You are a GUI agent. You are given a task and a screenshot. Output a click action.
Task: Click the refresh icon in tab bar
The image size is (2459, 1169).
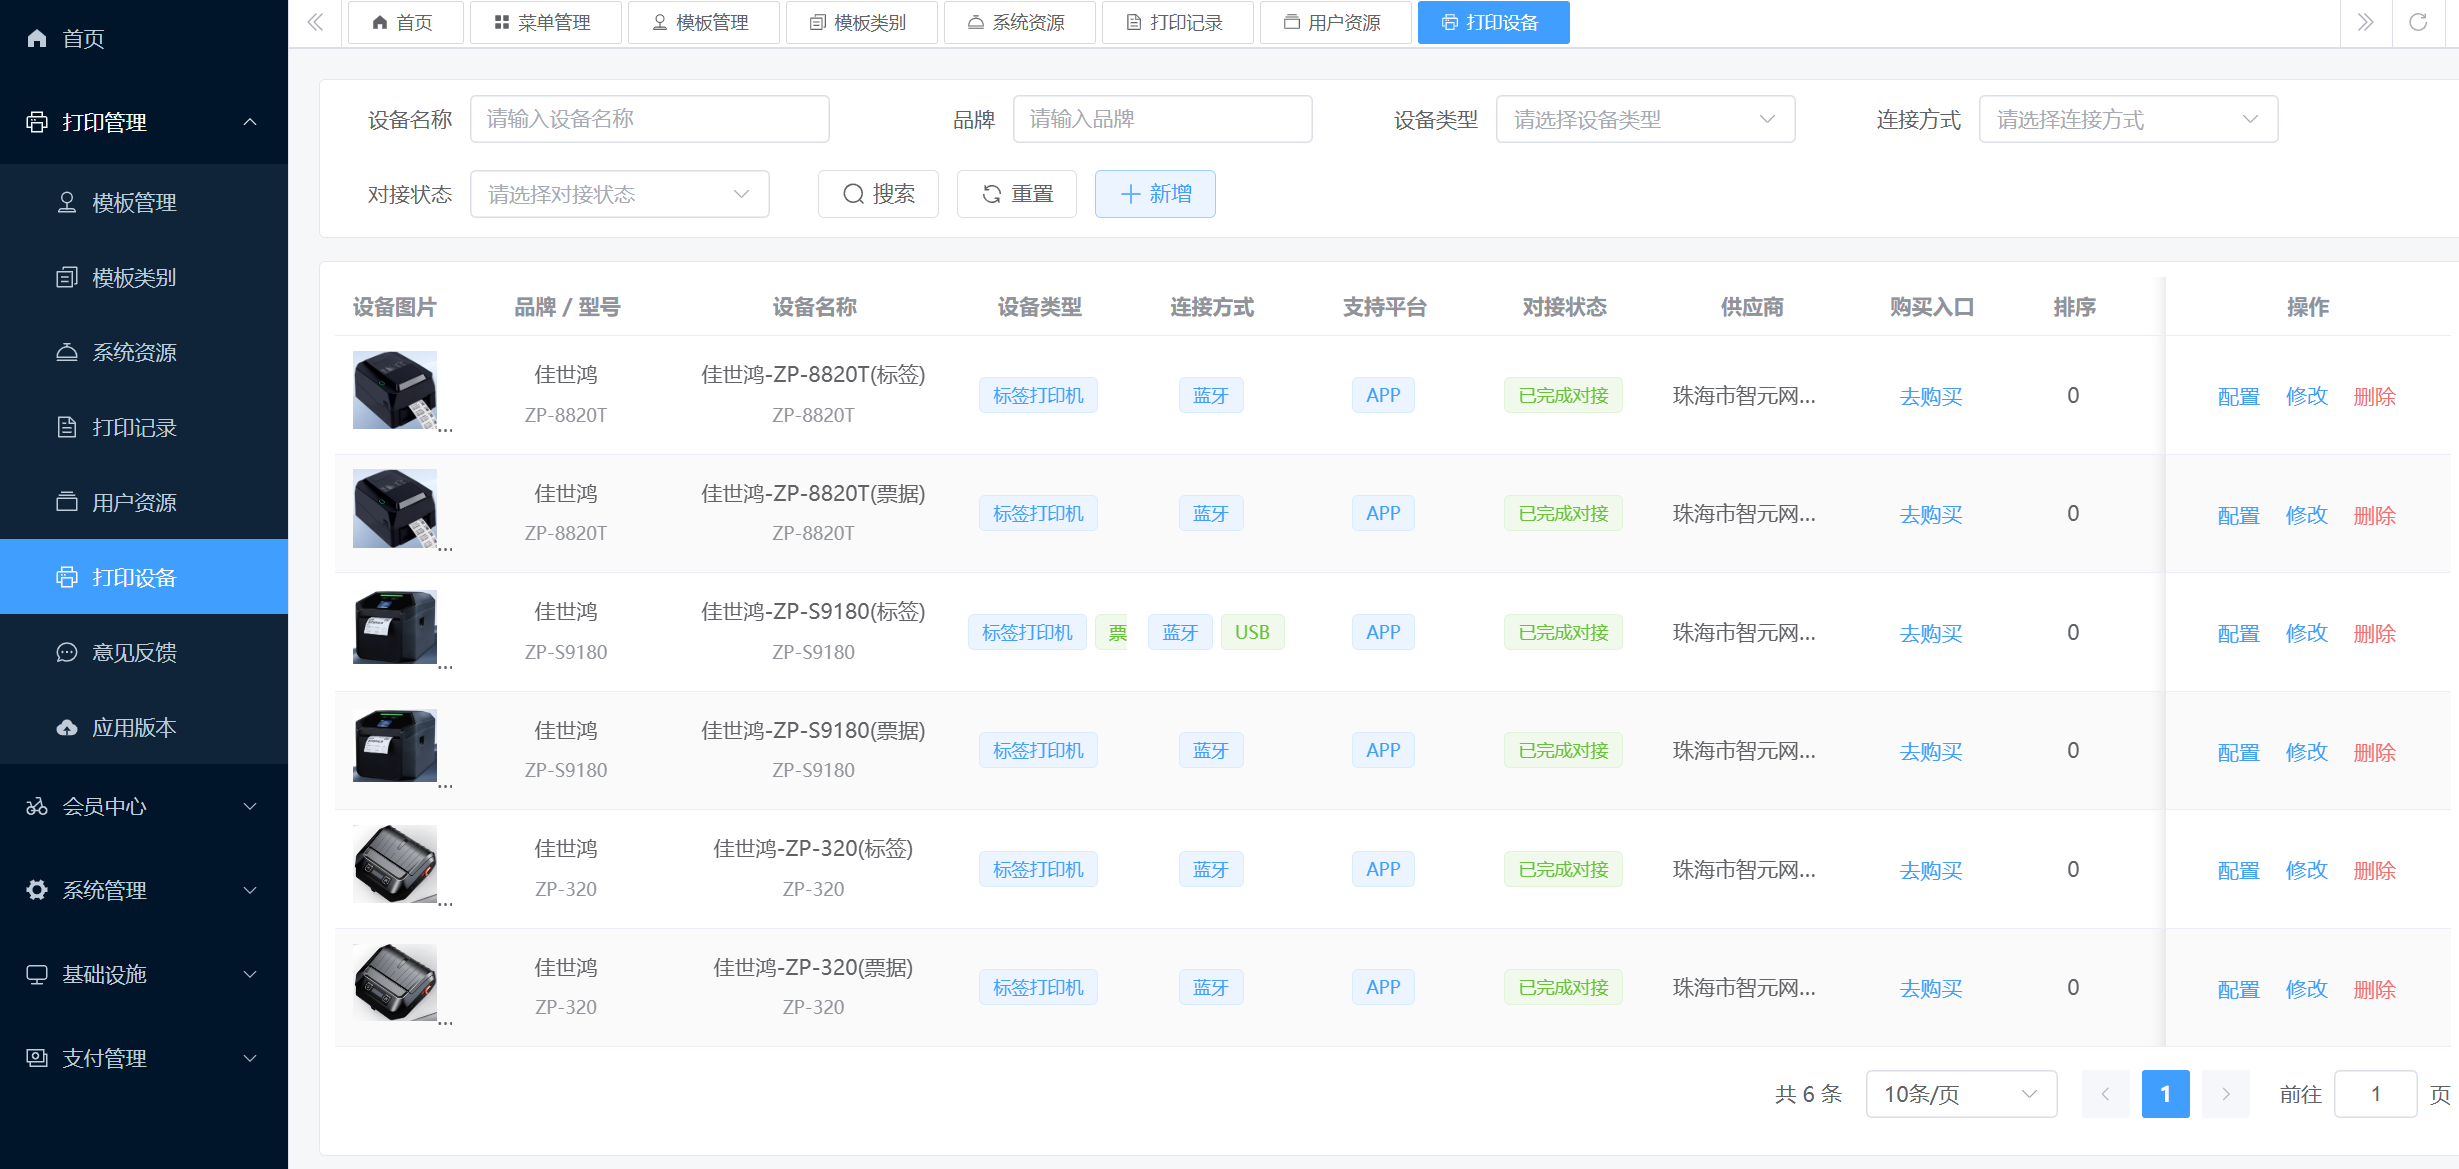point(2418,22)
